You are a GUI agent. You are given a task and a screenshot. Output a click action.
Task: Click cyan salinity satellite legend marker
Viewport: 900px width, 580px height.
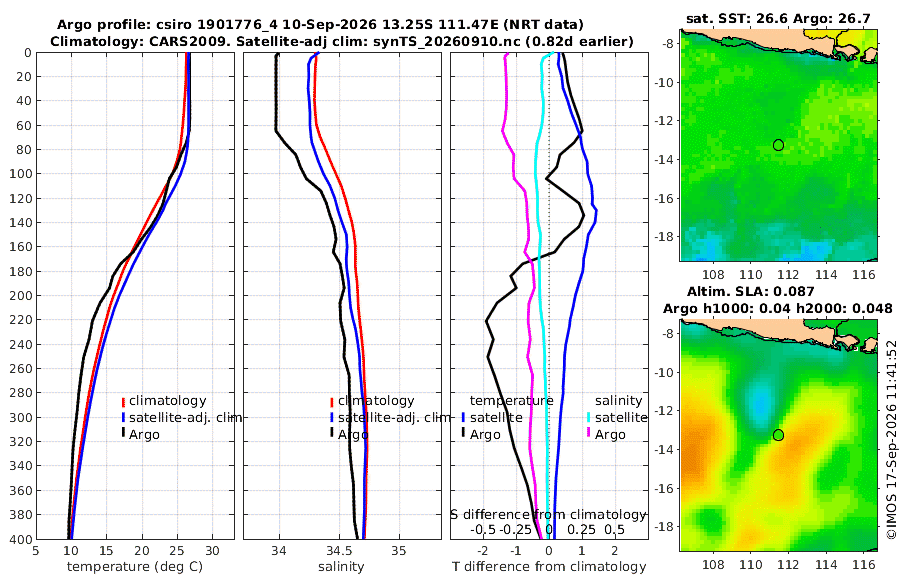click(x=589, y=417)
